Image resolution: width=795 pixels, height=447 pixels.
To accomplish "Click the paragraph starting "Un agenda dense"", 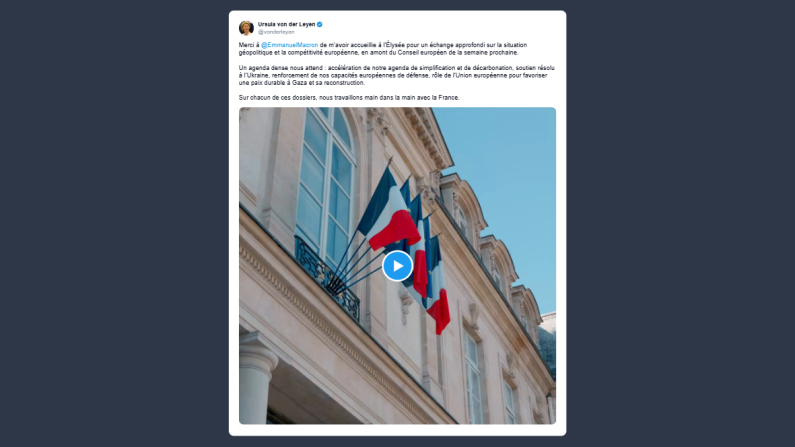I will 396,75.
